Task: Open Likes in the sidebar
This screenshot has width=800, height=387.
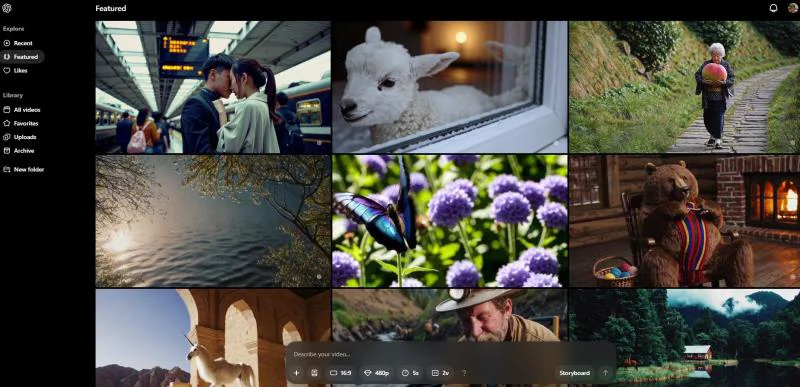Action: point(16,71)
